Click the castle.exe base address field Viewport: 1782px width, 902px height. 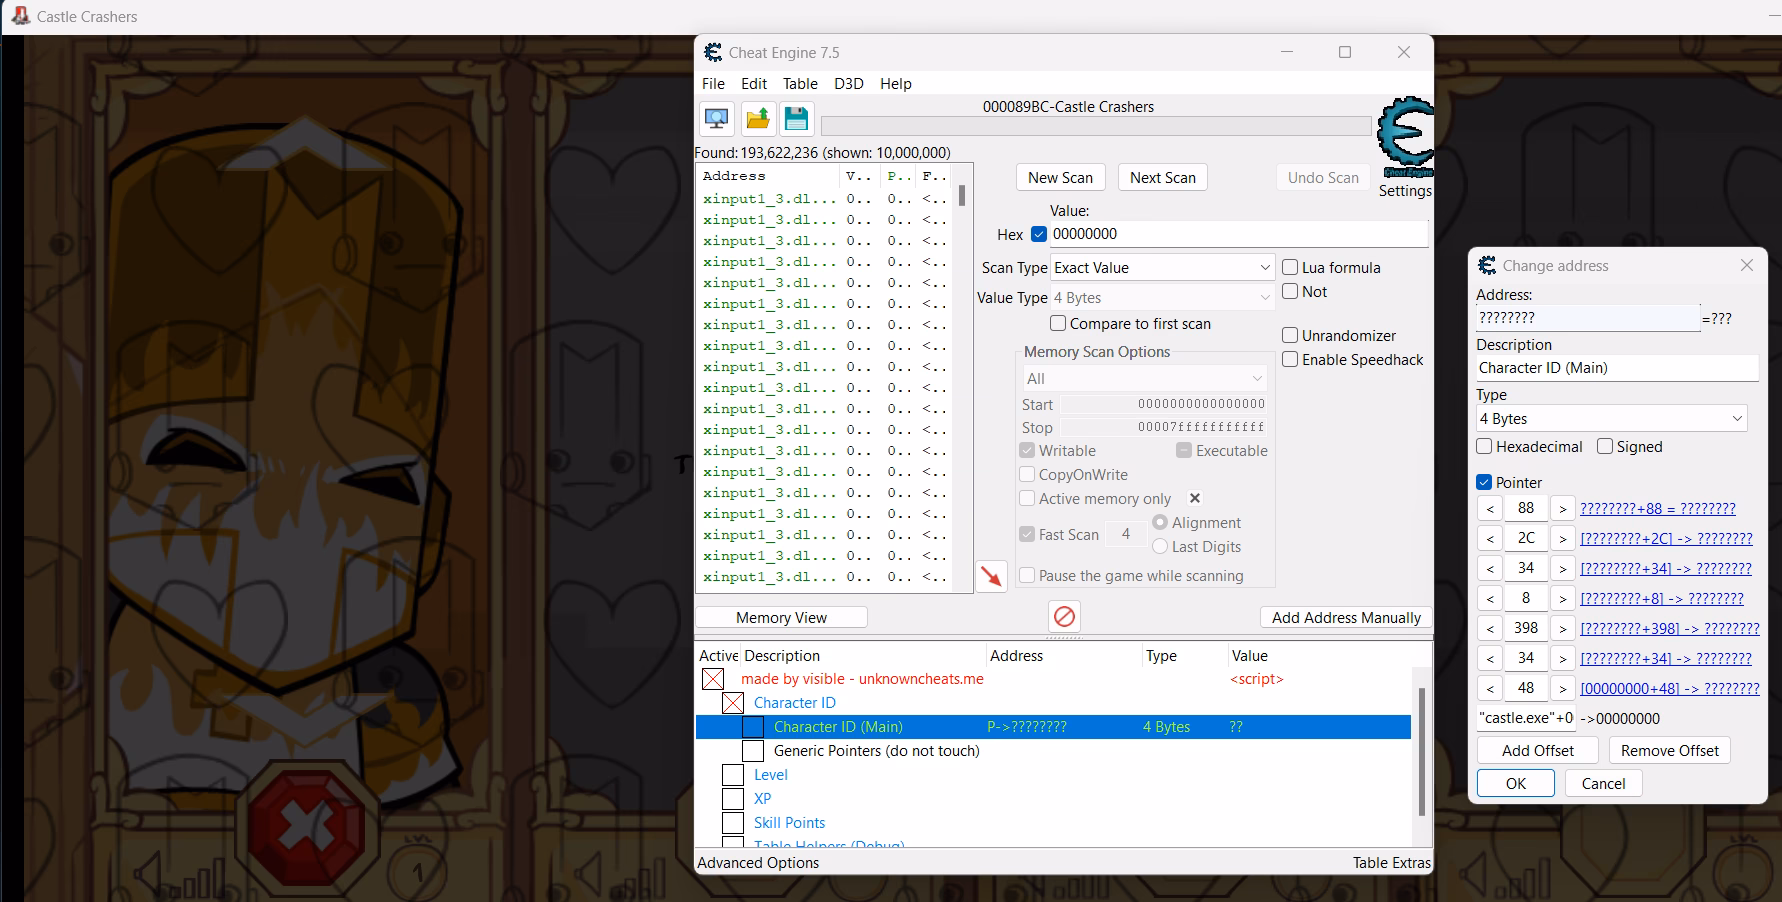pos(1526,718)
